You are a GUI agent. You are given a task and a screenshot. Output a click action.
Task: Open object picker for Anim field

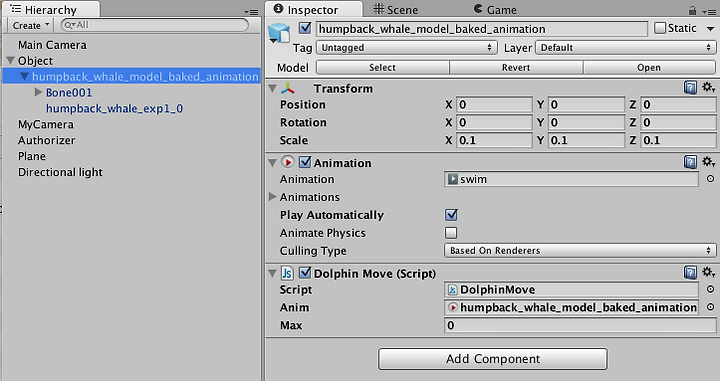click(x=710, y=307)
